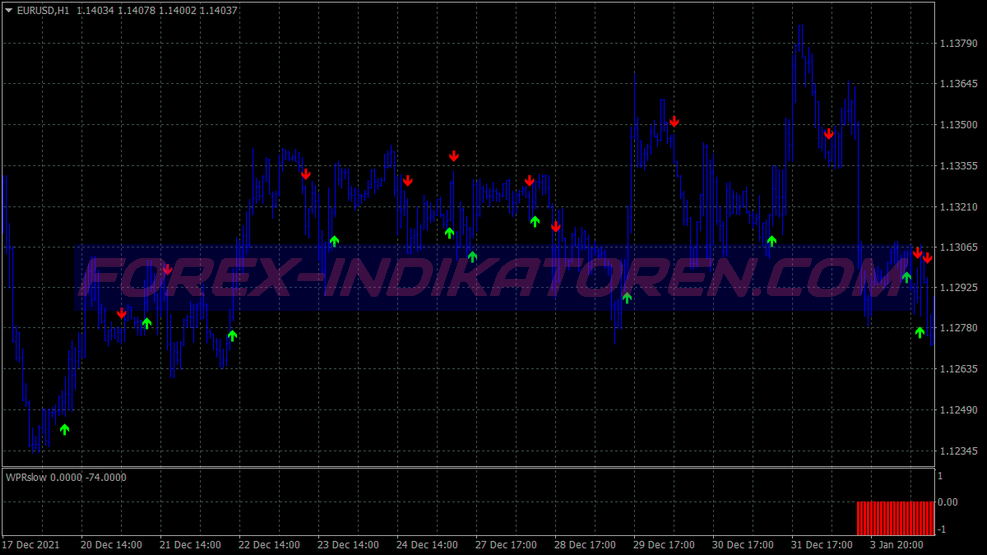The height and width of the screenshot is (555, 987).
Task: Click the 31 Dec 17:00 time label
Action: point(821,545)
